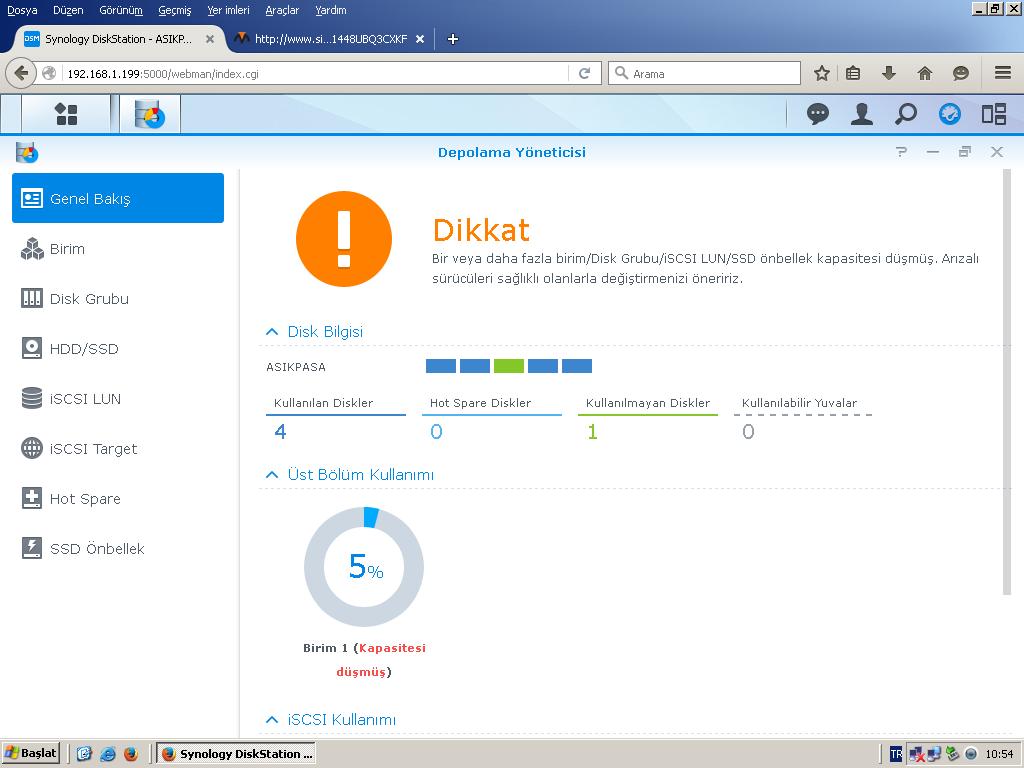Go to Hot Spare section
Viewport: 1024px width, 768px height.
[85, 499]
